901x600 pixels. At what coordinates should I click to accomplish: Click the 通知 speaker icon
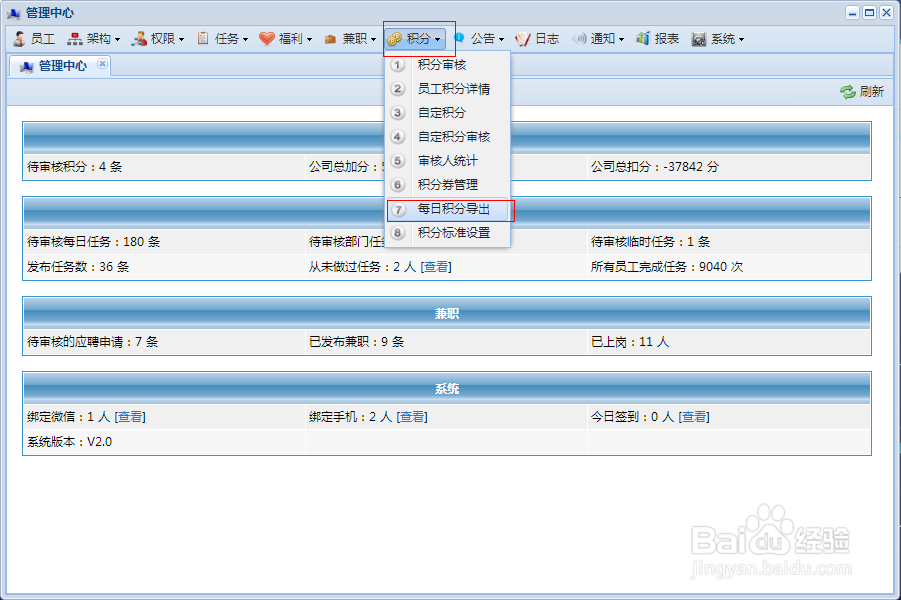(x=579, y=39)
